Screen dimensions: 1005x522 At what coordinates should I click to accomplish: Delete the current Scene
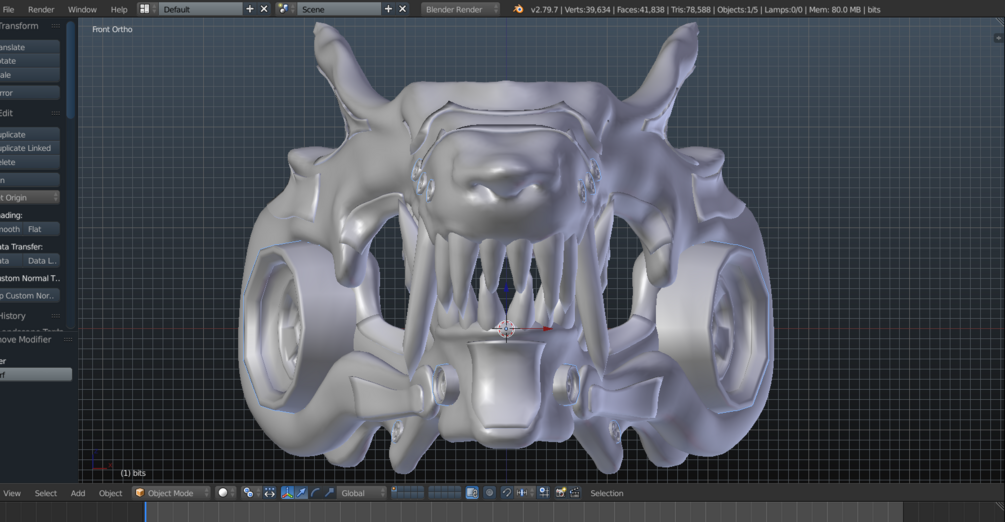click(x=403, y=9)
